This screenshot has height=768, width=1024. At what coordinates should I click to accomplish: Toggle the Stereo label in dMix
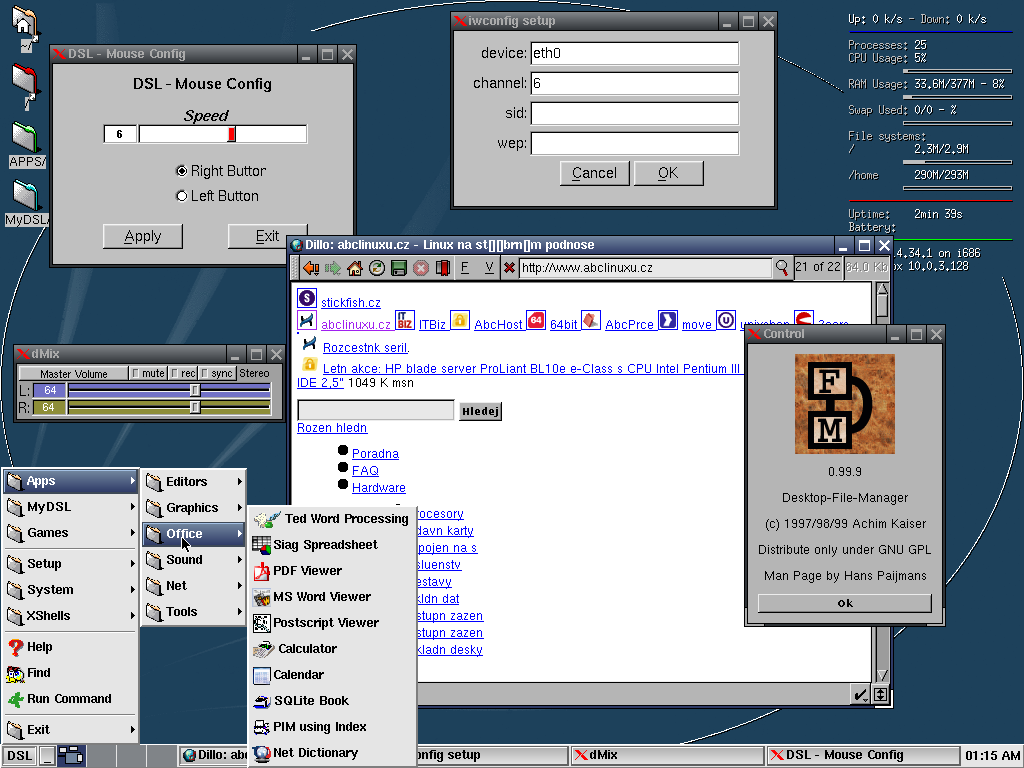click(254, 373)
